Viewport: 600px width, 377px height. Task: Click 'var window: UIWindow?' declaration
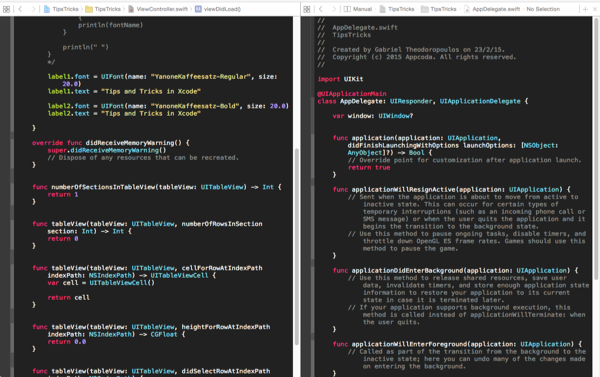tap(373, 116)
